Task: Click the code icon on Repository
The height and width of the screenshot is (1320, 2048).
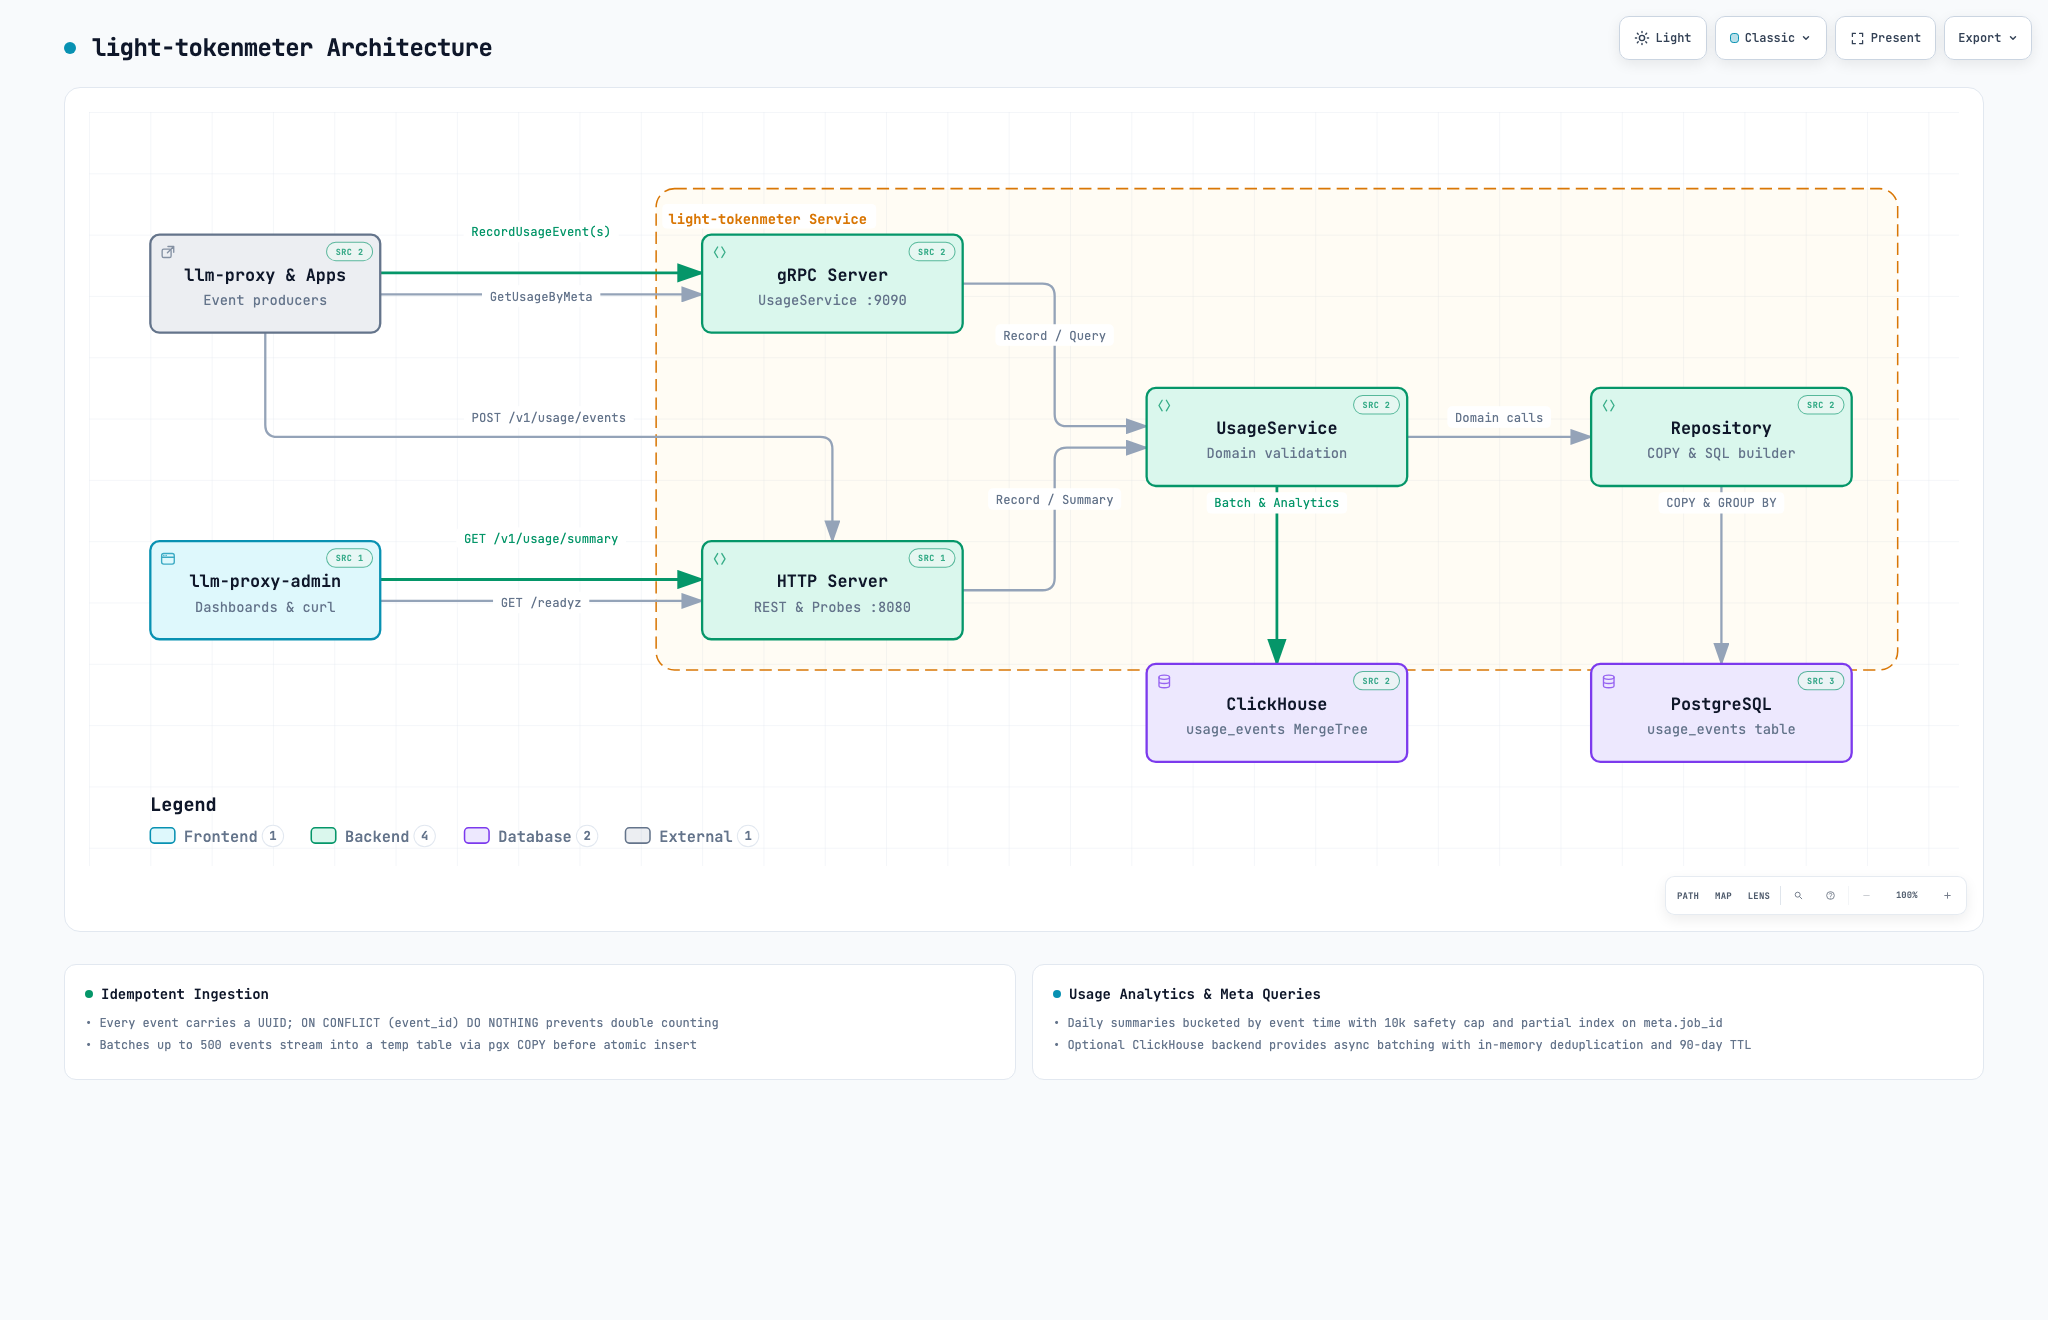Action: [1609, 406]
